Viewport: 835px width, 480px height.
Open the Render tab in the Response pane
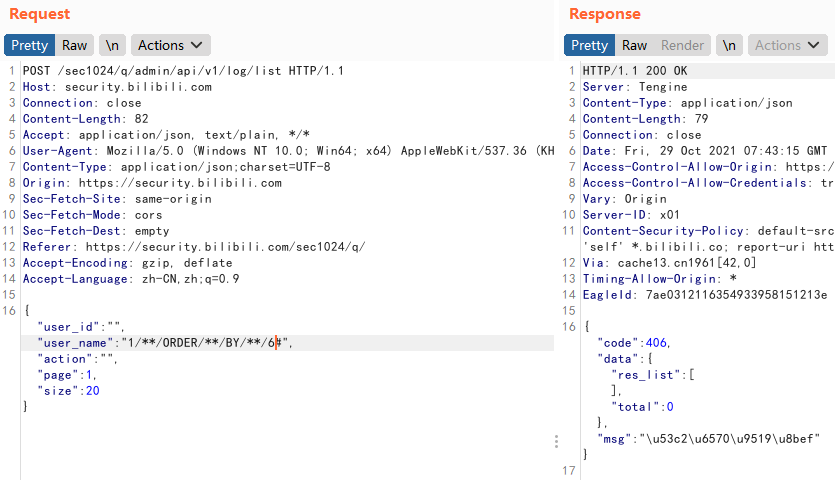[682, 45]
